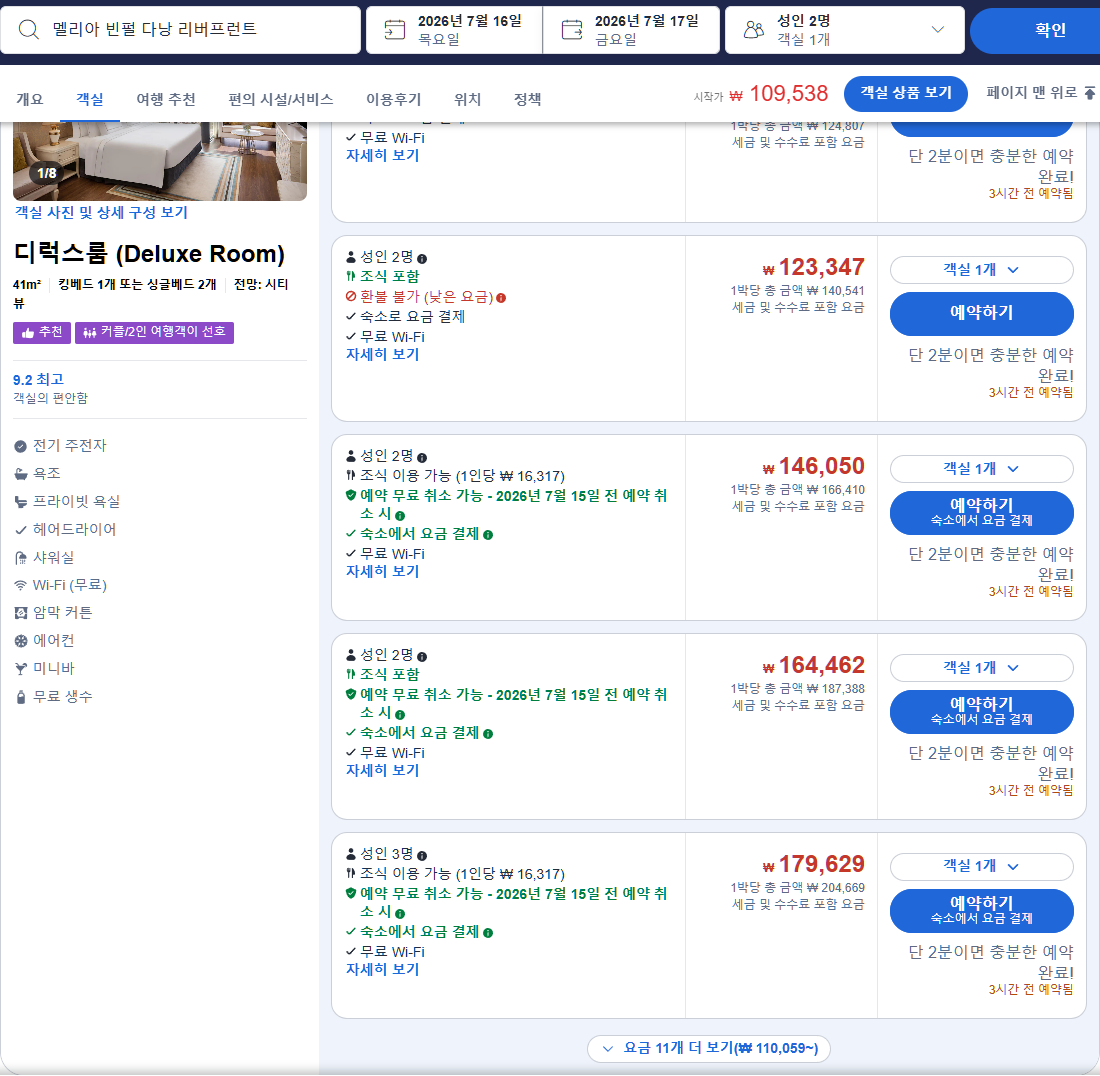The height and width of the screenshot is (1076, 1100).
Task: Switch to the 위치 tab
Action: pyautogui.click(x=467, y=99)
